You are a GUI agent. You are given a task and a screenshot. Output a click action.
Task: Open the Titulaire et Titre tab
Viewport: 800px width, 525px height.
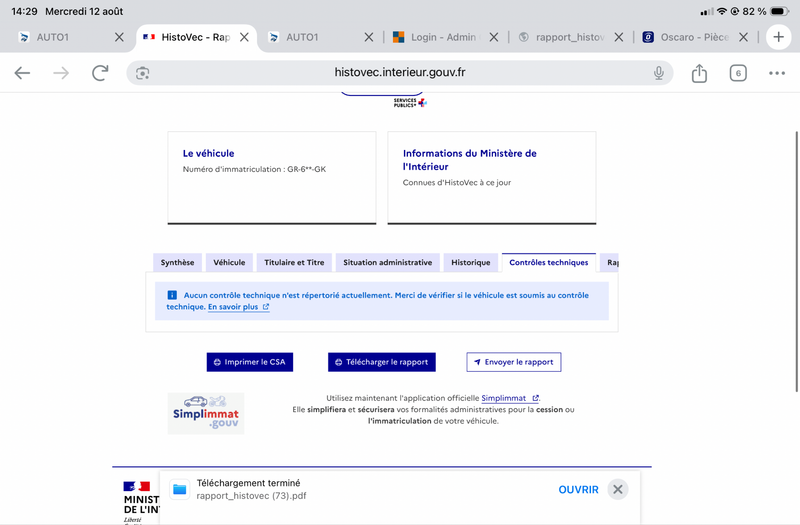(x=294, y=262)
